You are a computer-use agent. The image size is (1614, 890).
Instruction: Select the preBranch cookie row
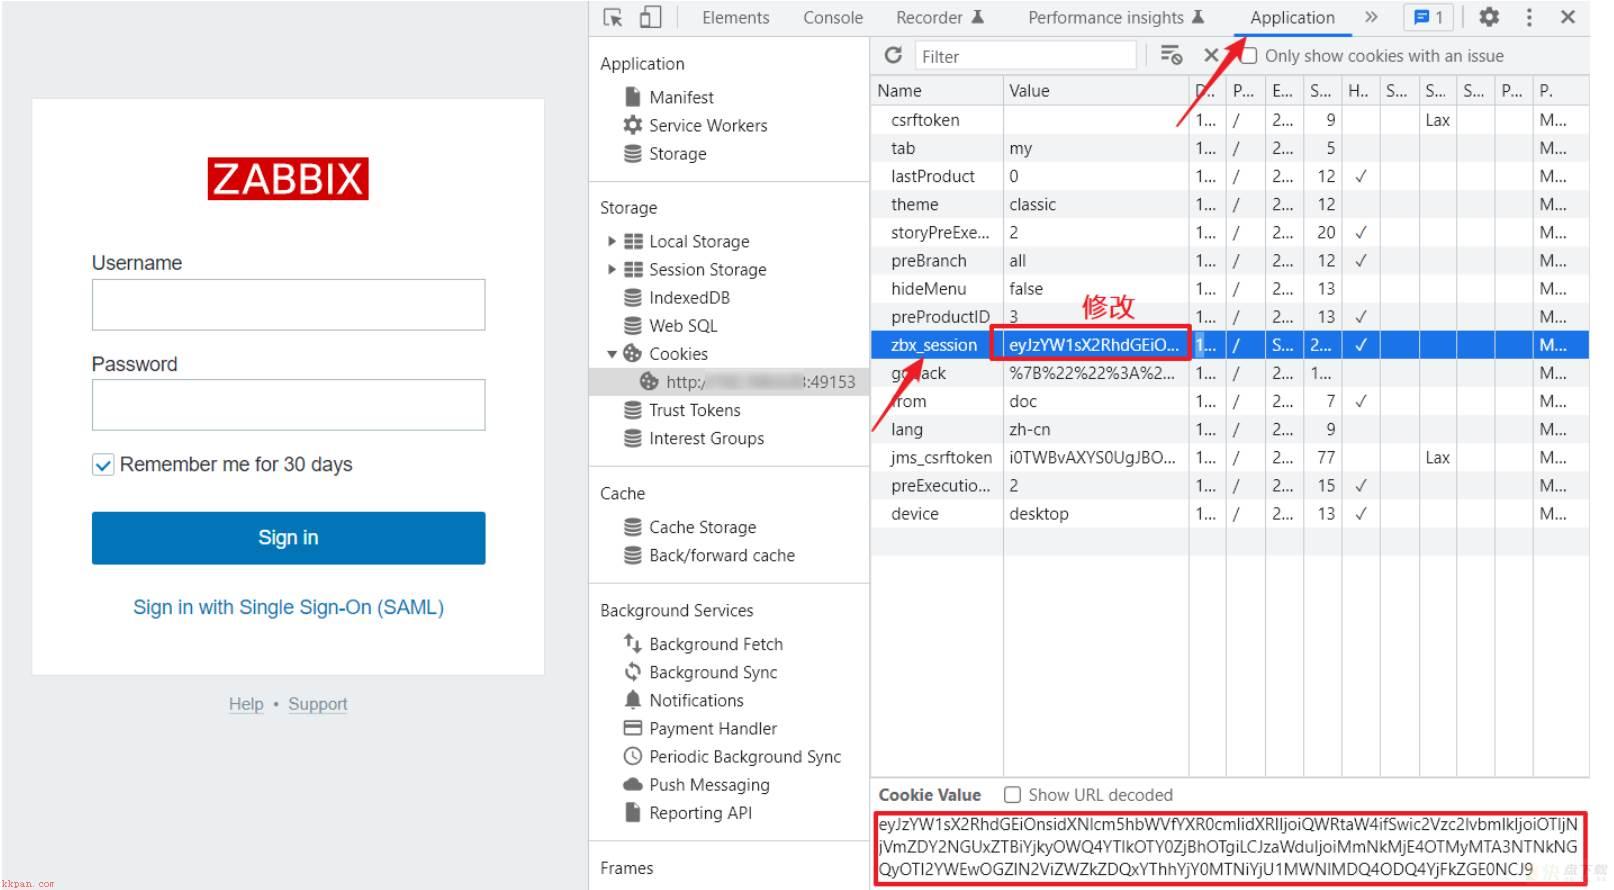1229,261
